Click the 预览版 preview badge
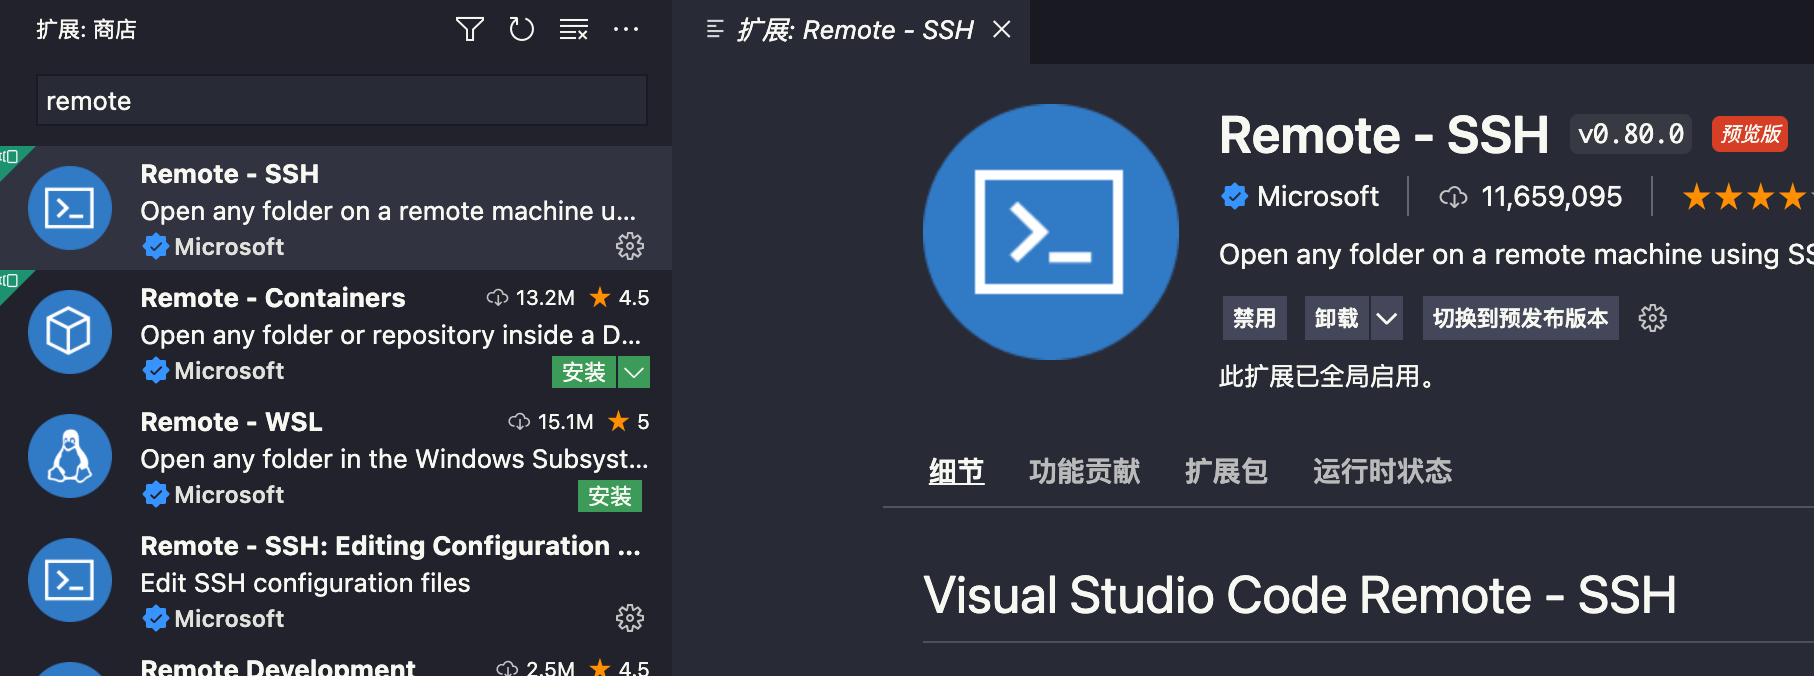Image resolution: width=1814 pixels, height=676 pixels. point(1750,134)
